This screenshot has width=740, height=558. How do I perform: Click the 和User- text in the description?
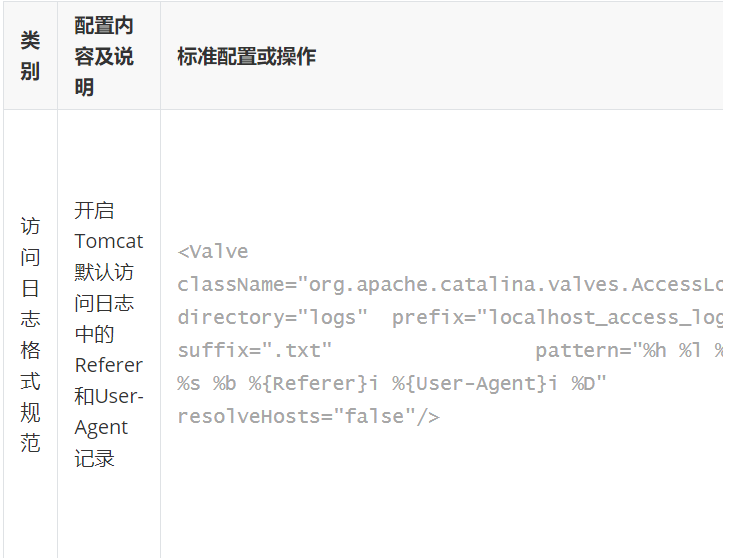click(109, 396)
